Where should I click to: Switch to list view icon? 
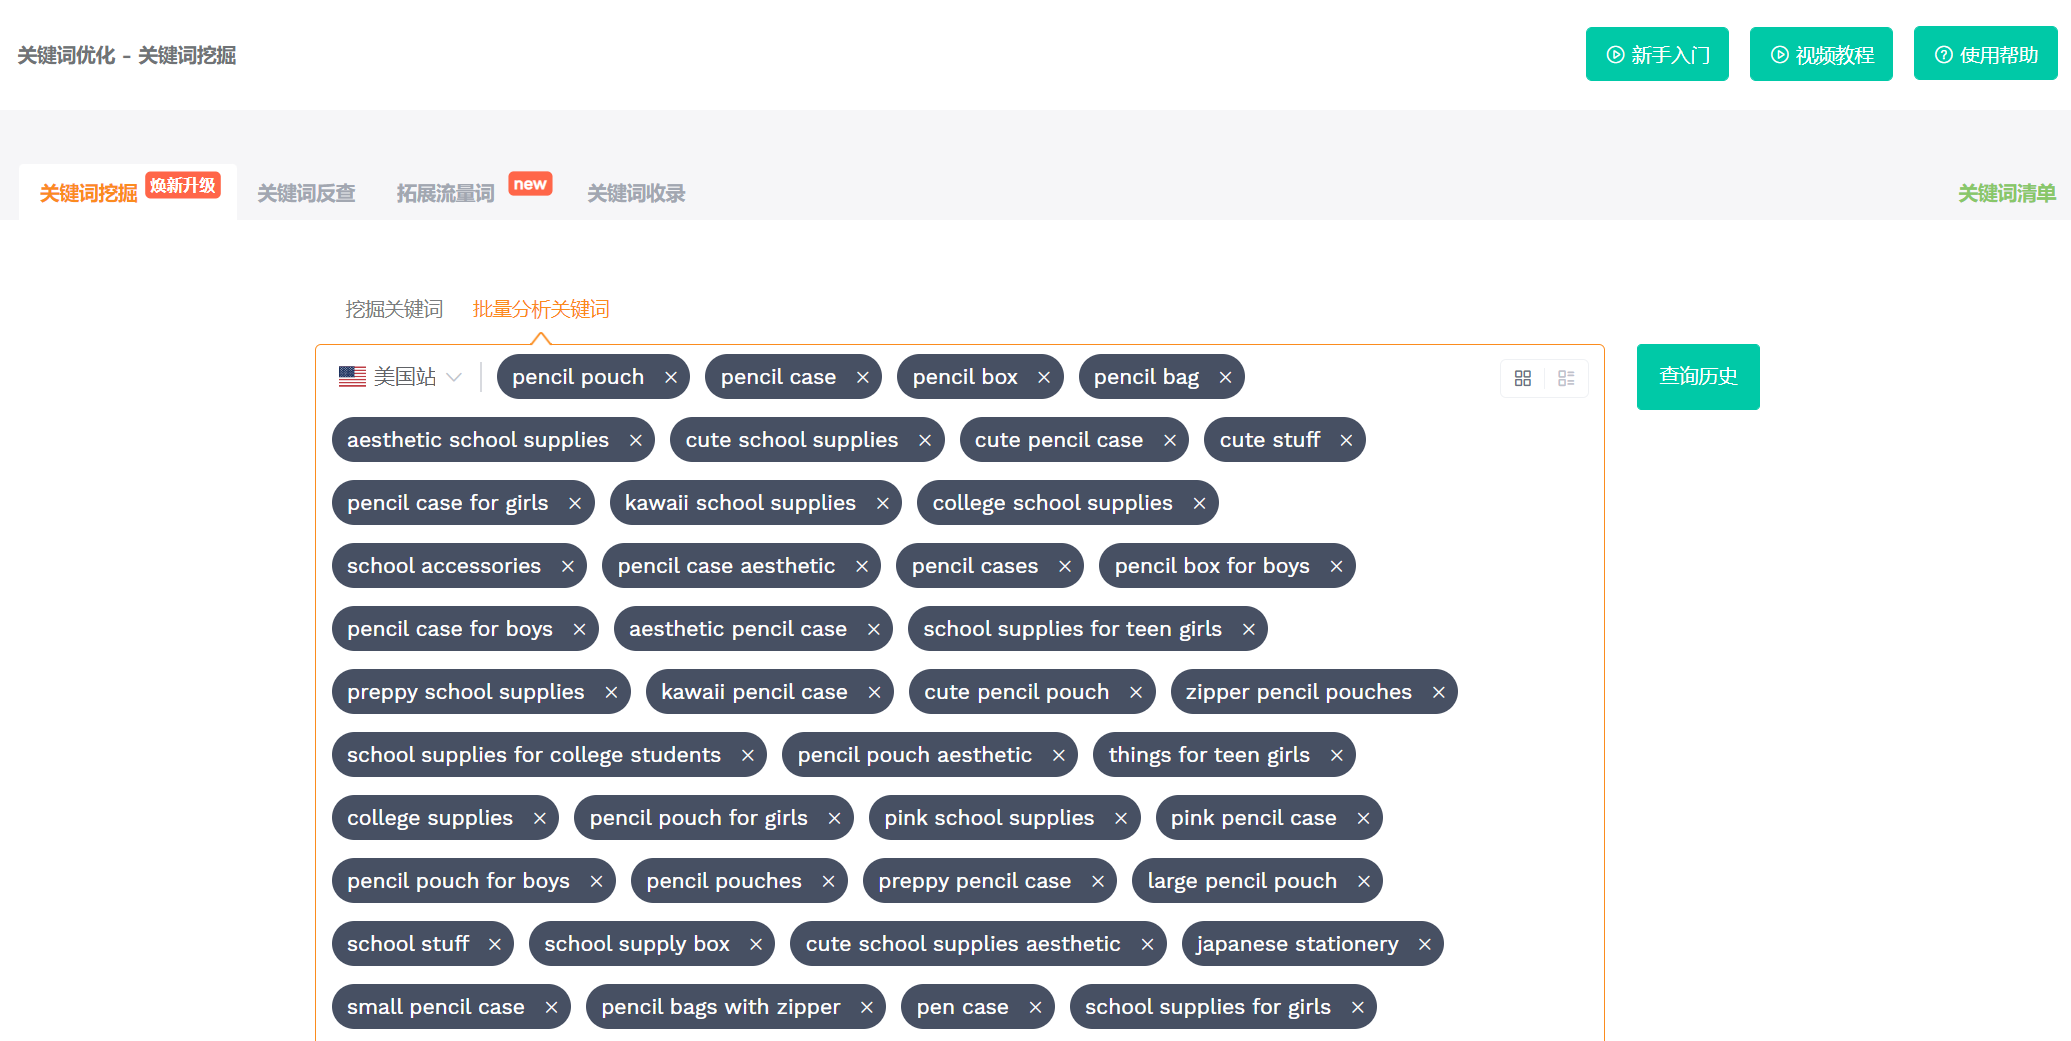[x=1566, y=378]
